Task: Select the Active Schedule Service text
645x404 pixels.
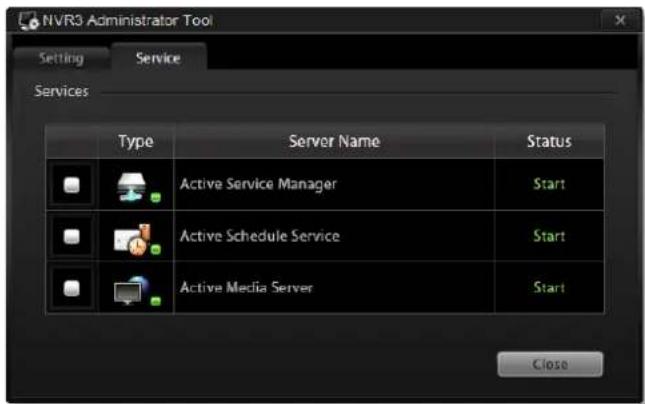Action: click(x=260, y=236)
